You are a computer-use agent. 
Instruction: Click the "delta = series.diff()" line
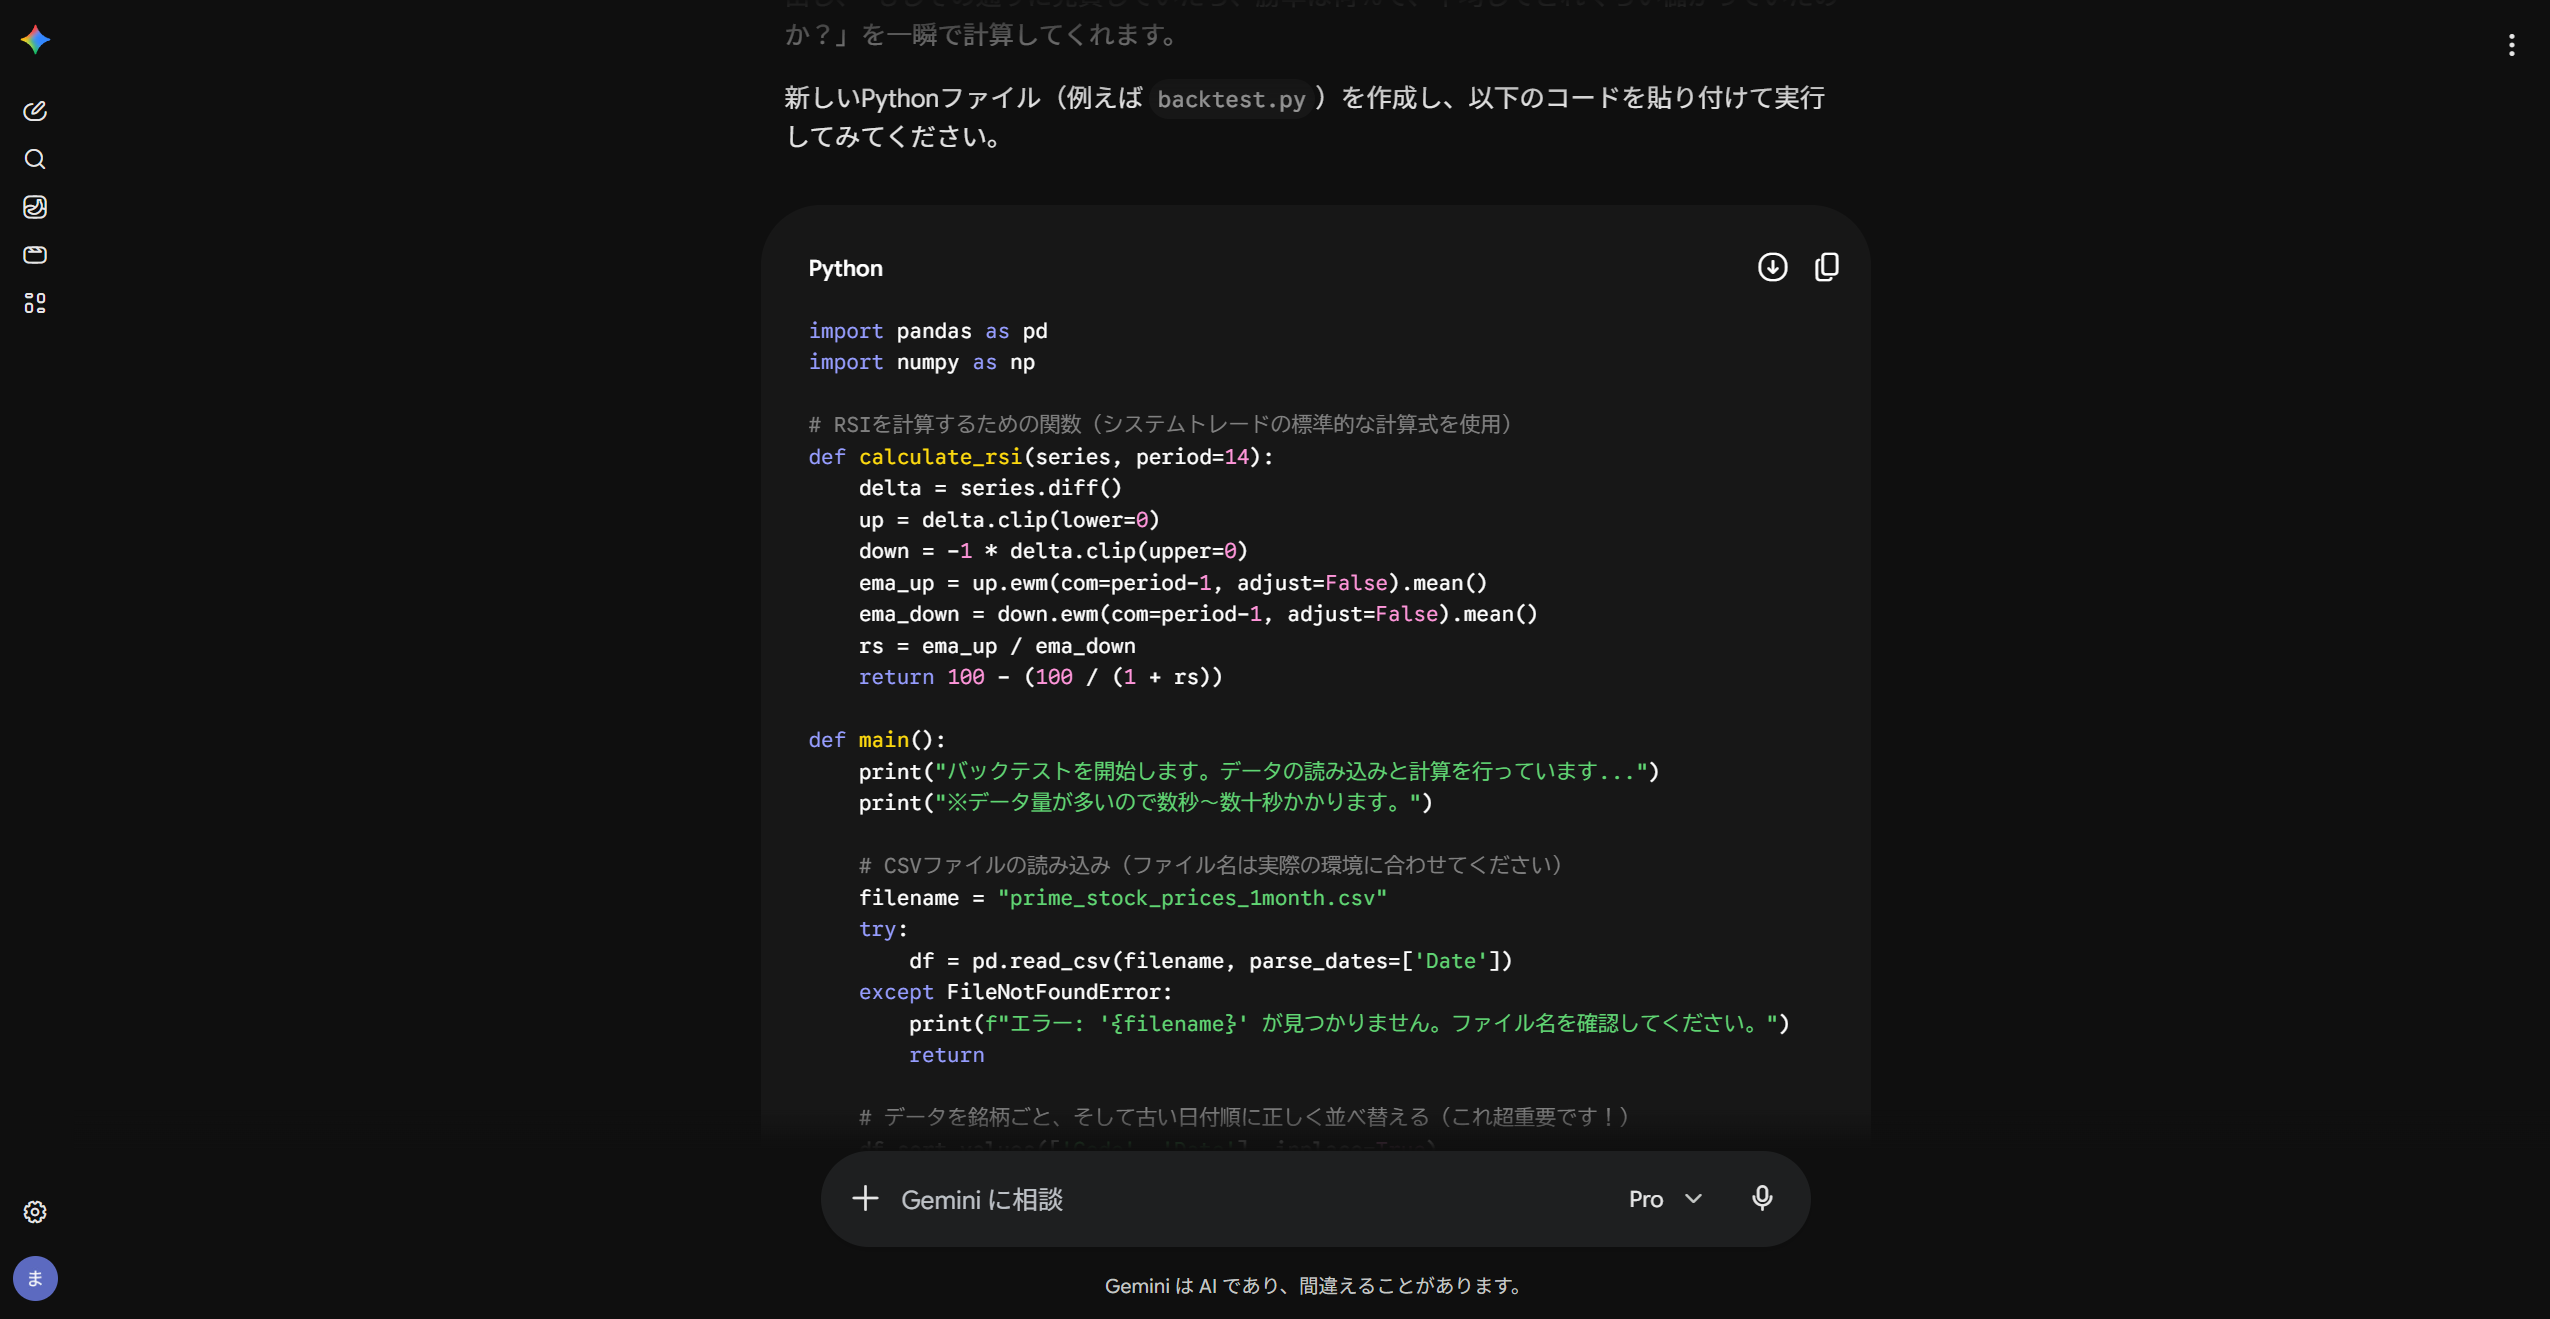point(990,488)
